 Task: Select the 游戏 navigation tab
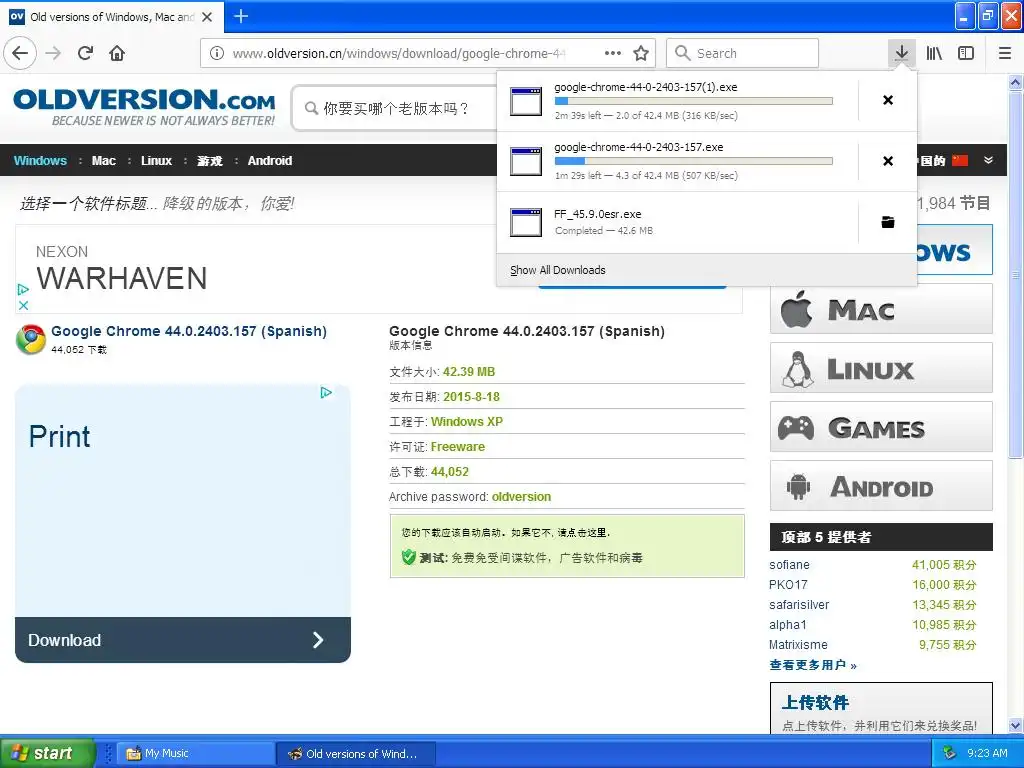(210, 161)
